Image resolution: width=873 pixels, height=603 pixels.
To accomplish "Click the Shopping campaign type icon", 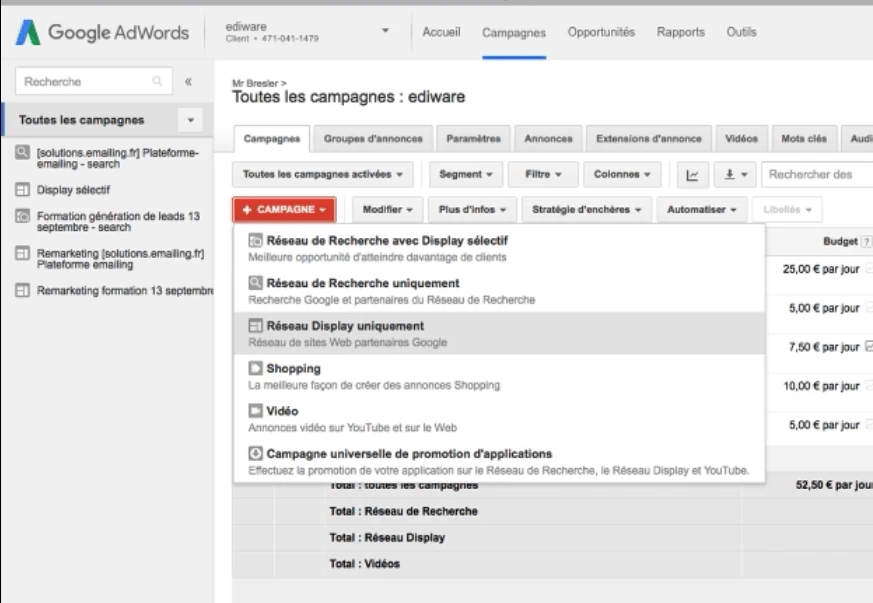I will pos(255,369).
